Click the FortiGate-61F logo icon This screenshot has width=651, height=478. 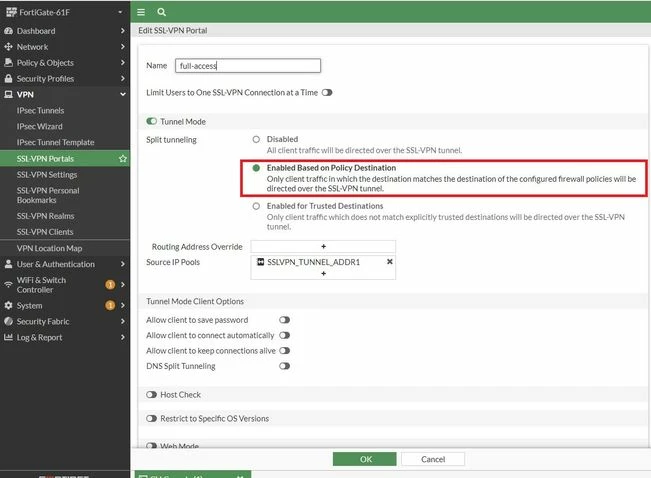coord(11,12)
